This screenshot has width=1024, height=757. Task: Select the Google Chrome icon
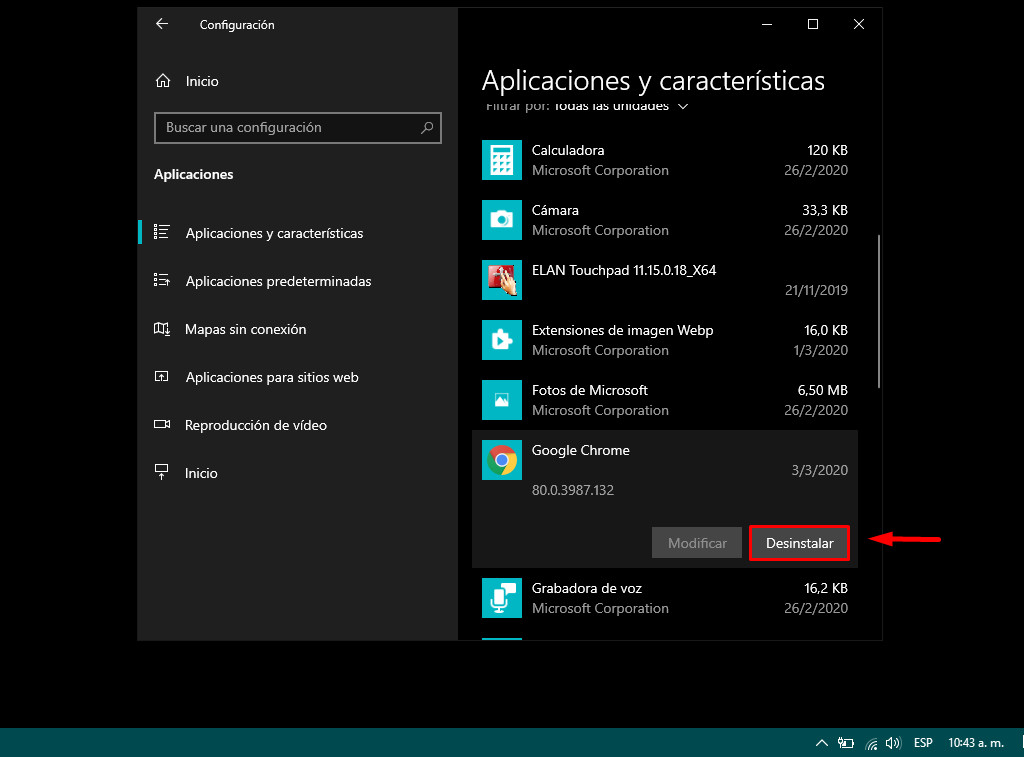click(501, 460)
